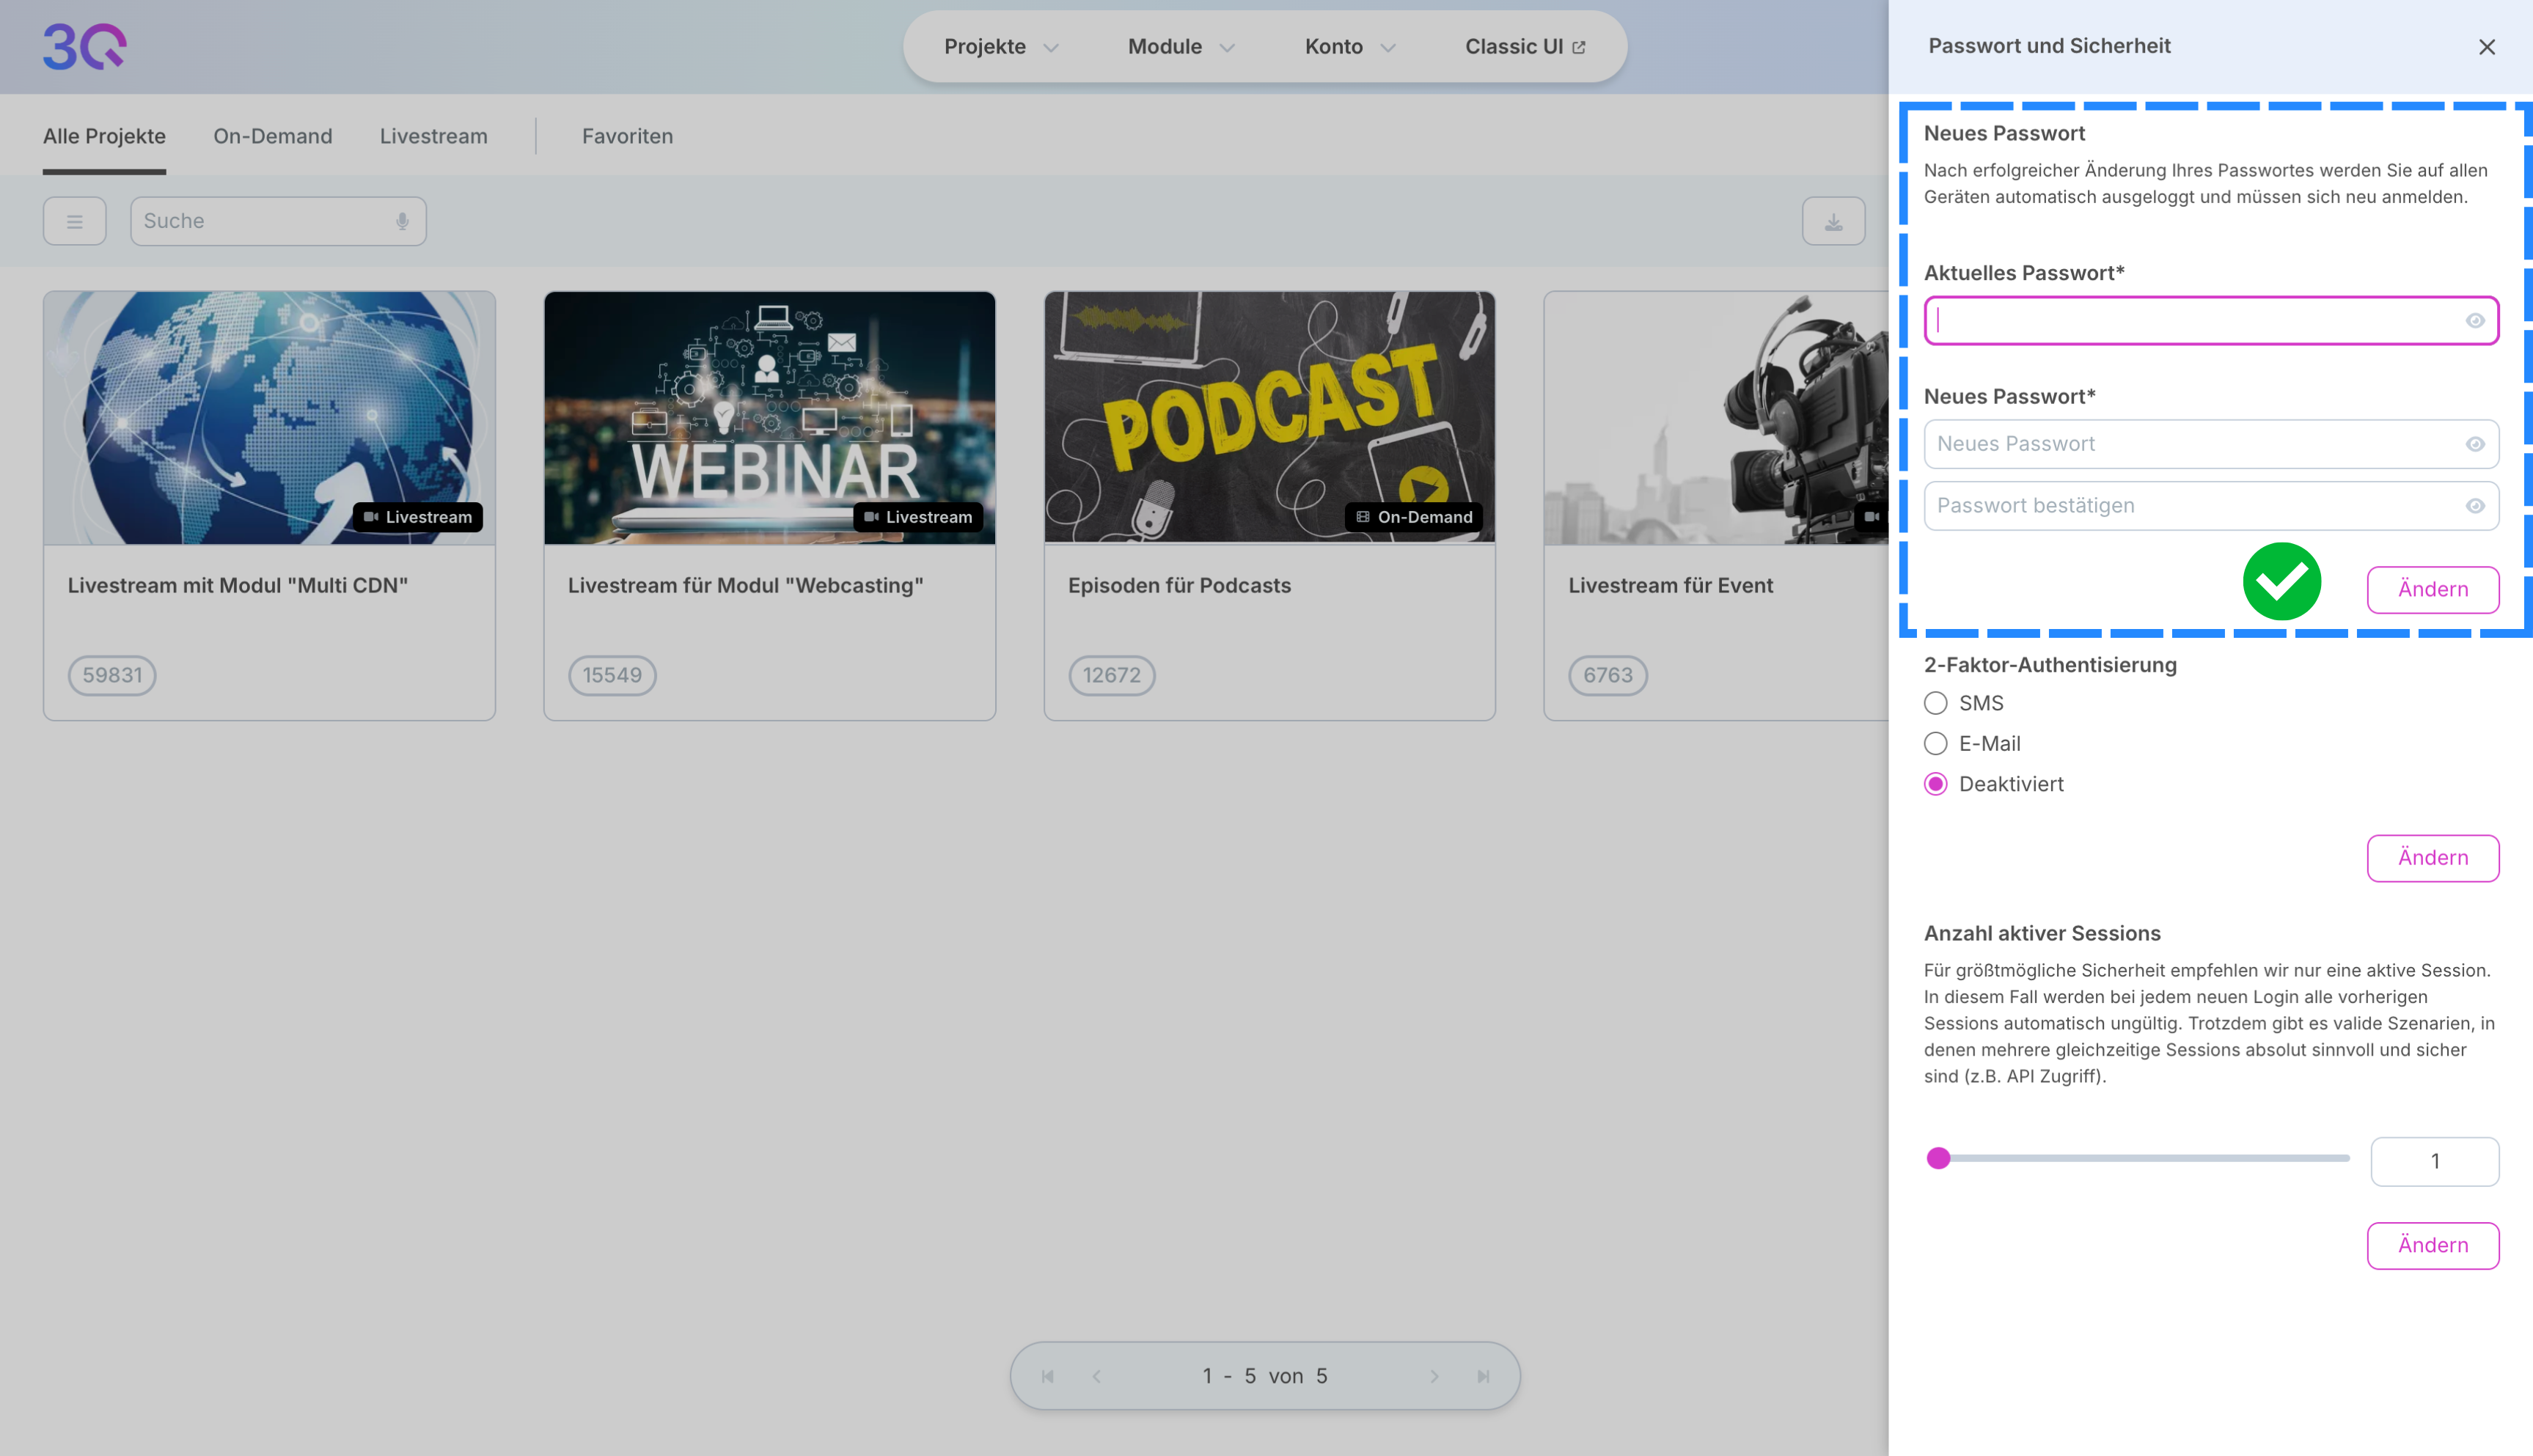Show the Aktuelles Passwort with eye icon

(2474, 321)
